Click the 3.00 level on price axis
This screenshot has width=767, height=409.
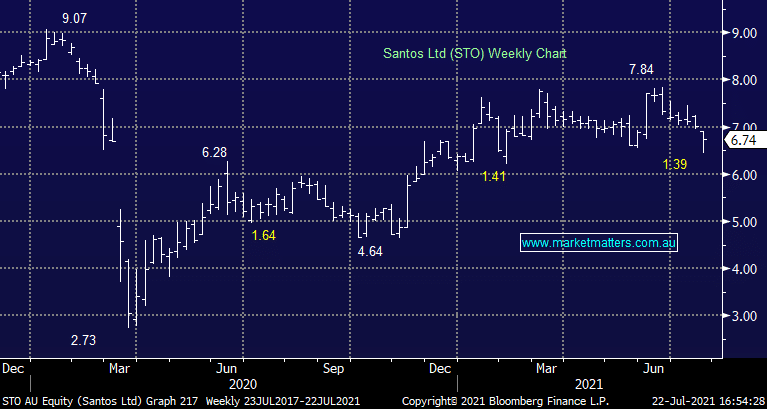[x=742, y=316]
